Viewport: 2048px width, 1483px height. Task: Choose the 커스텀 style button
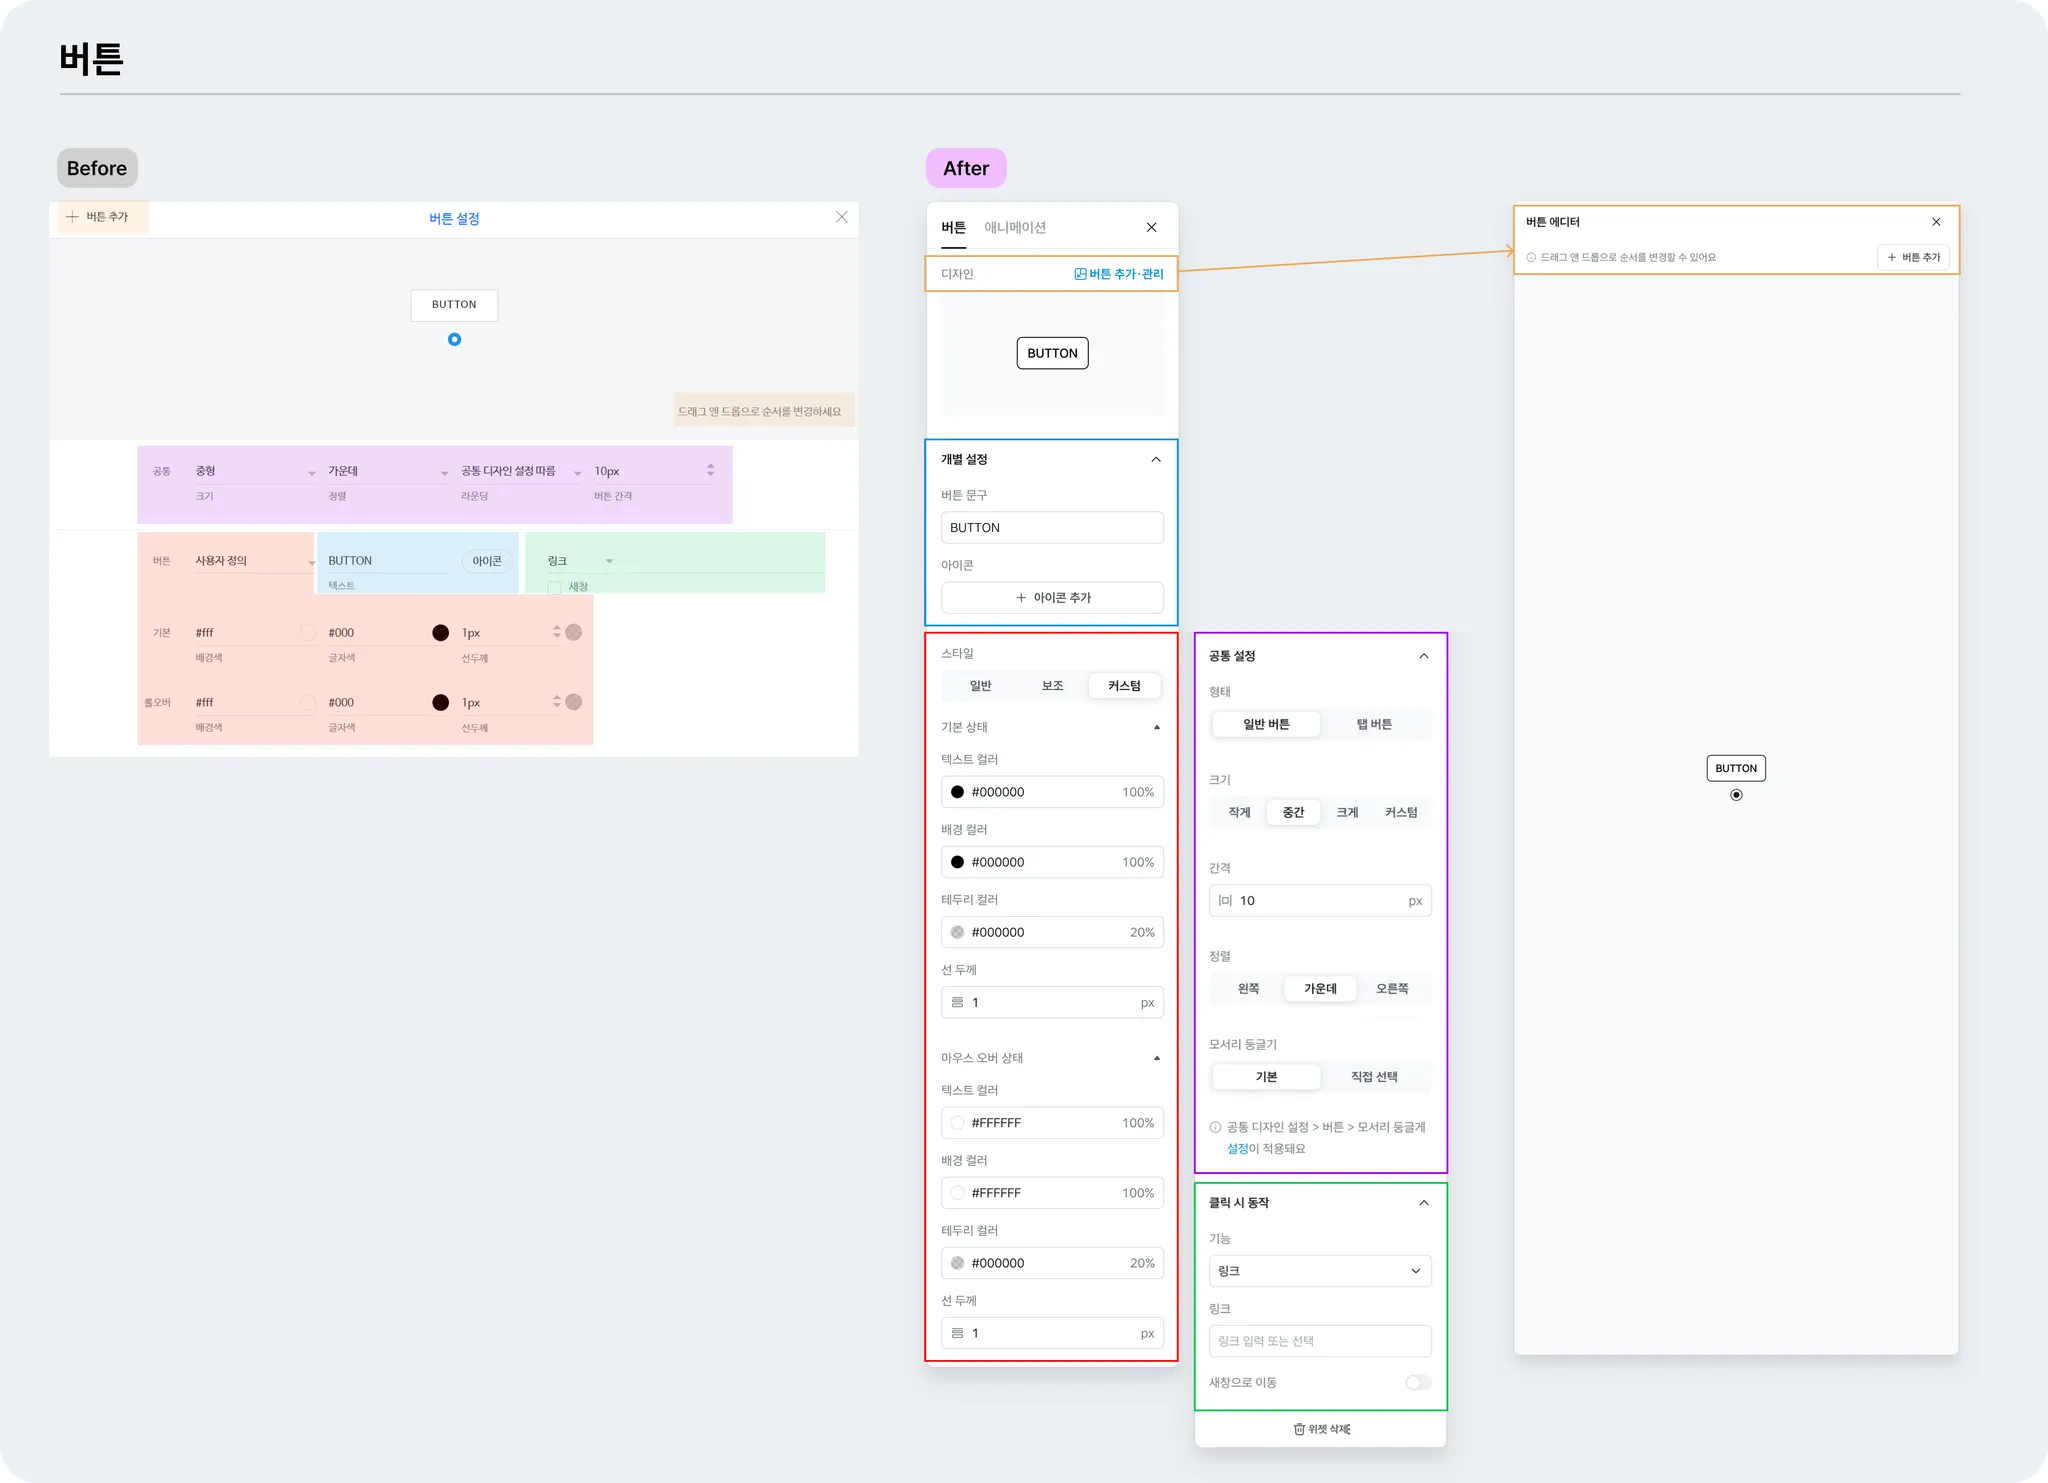(x=1124, y=686)
